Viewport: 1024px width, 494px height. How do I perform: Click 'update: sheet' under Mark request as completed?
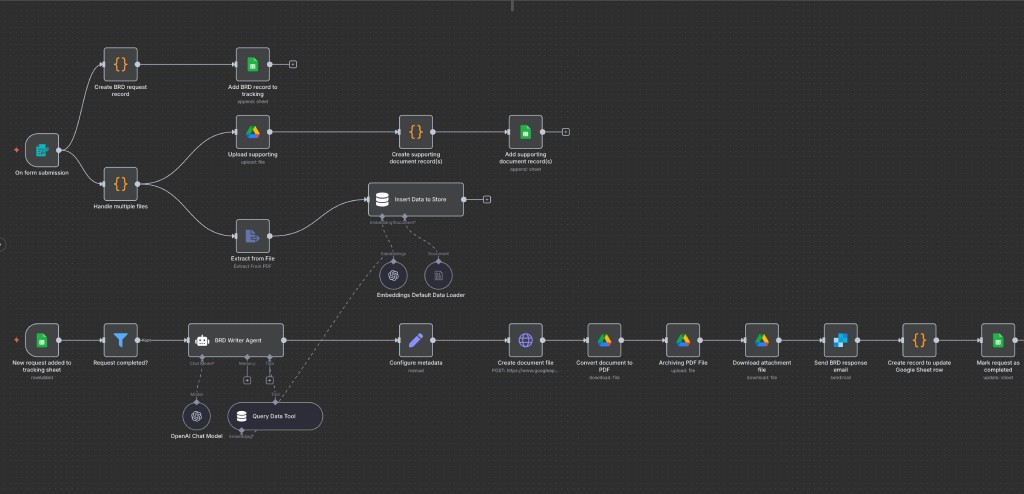click(x=998, y=378)
